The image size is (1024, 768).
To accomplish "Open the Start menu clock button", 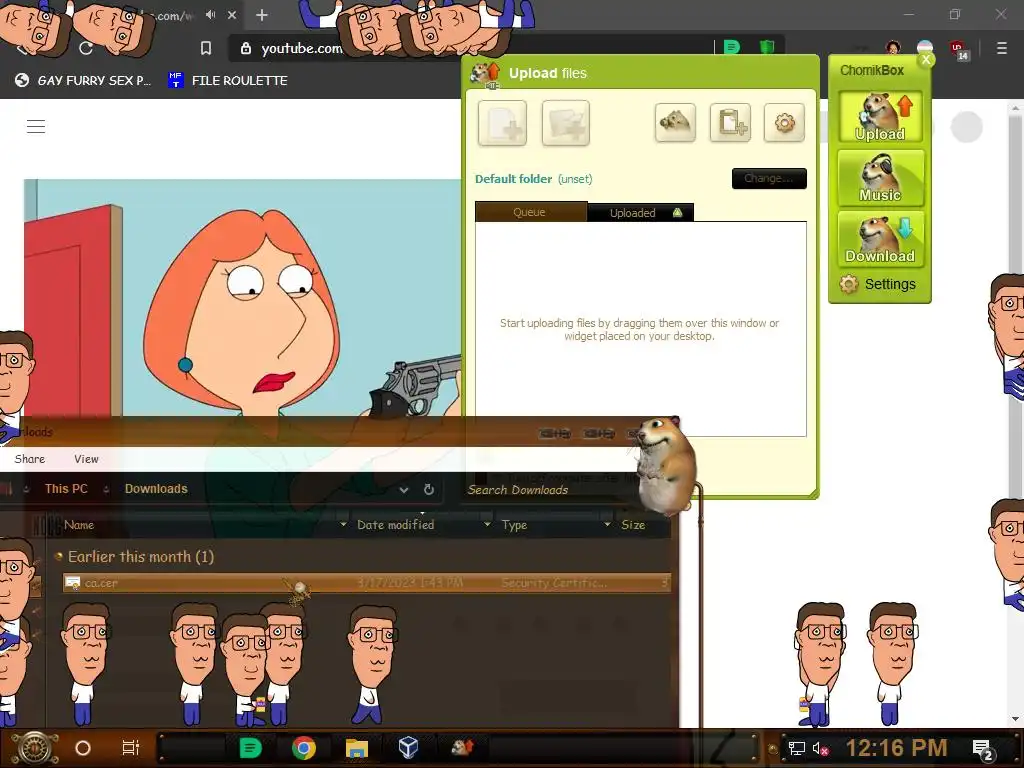I will point(35,748).
